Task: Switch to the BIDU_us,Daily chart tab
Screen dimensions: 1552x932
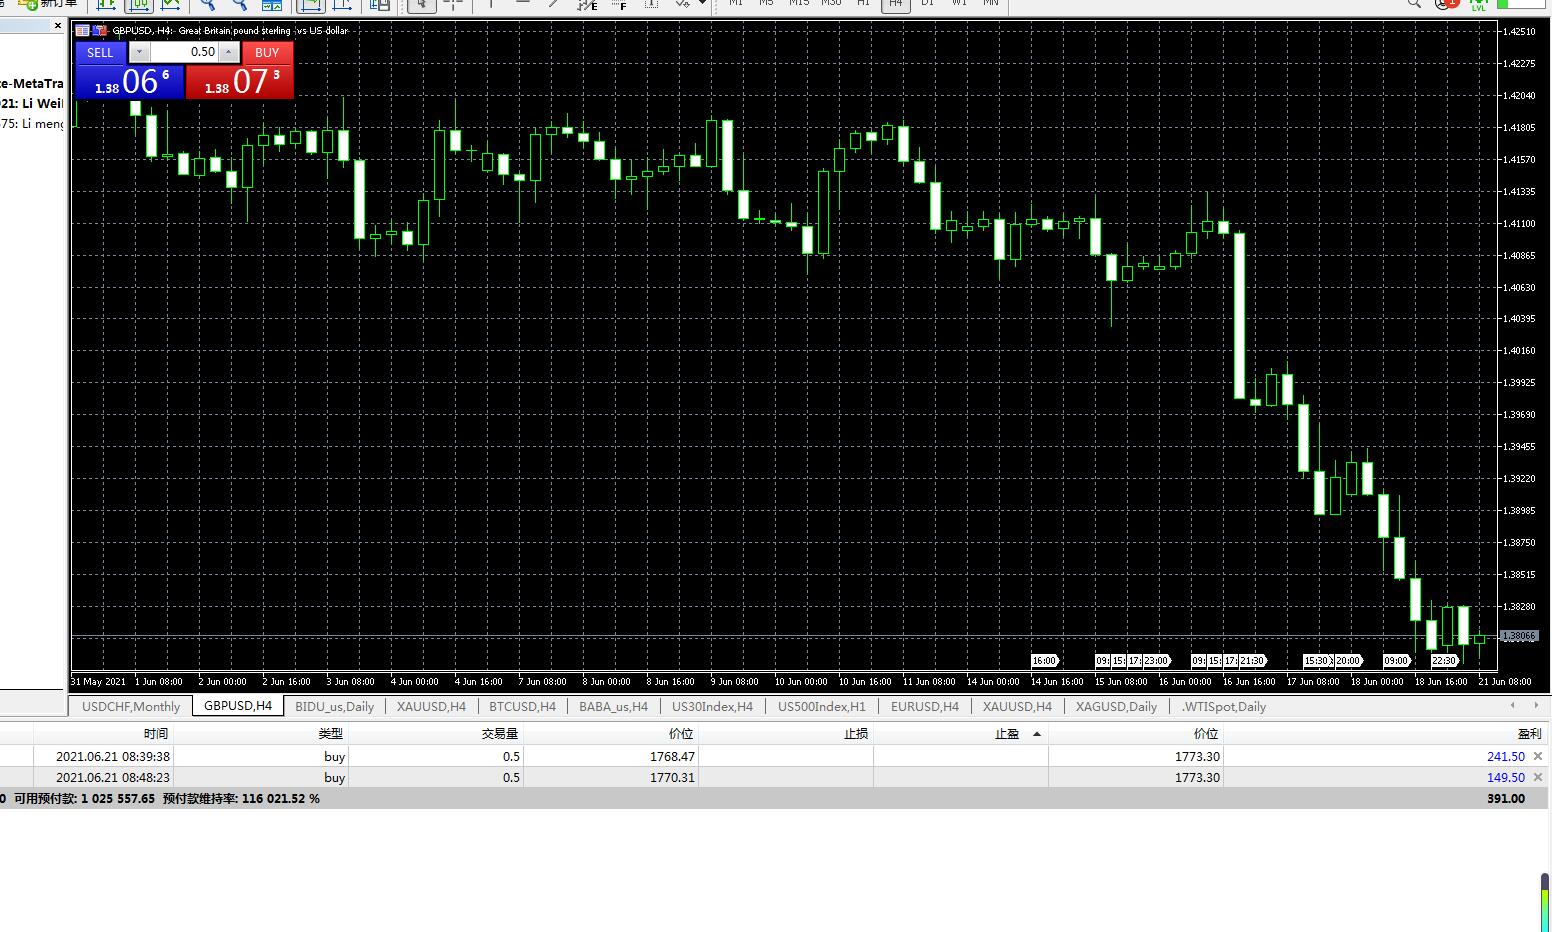Action: pos(334,706)
